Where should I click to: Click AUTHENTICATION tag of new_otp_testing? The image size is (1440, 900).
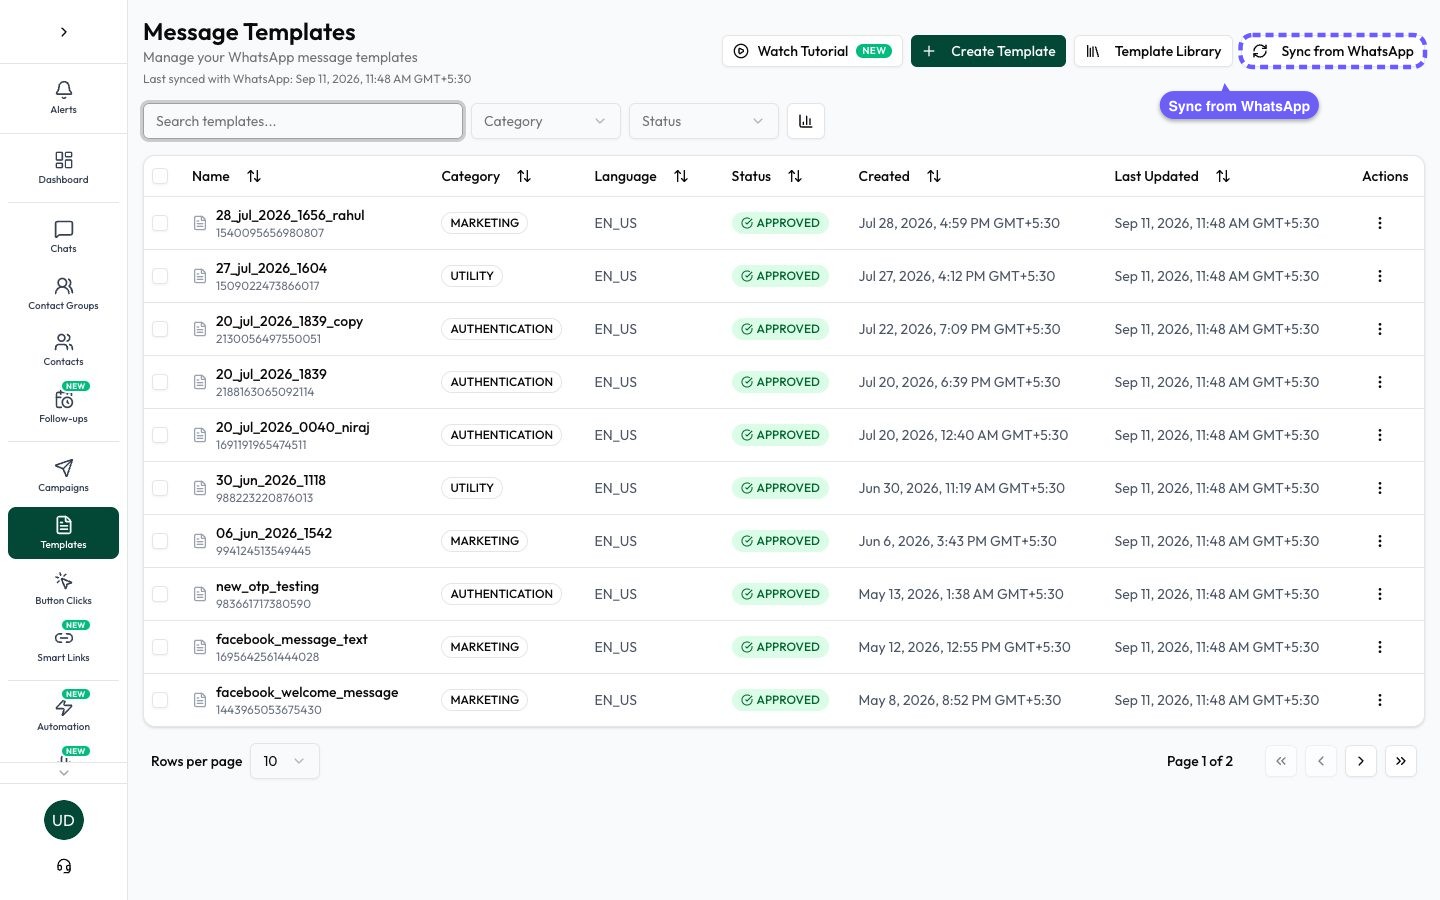pos(501,594)
